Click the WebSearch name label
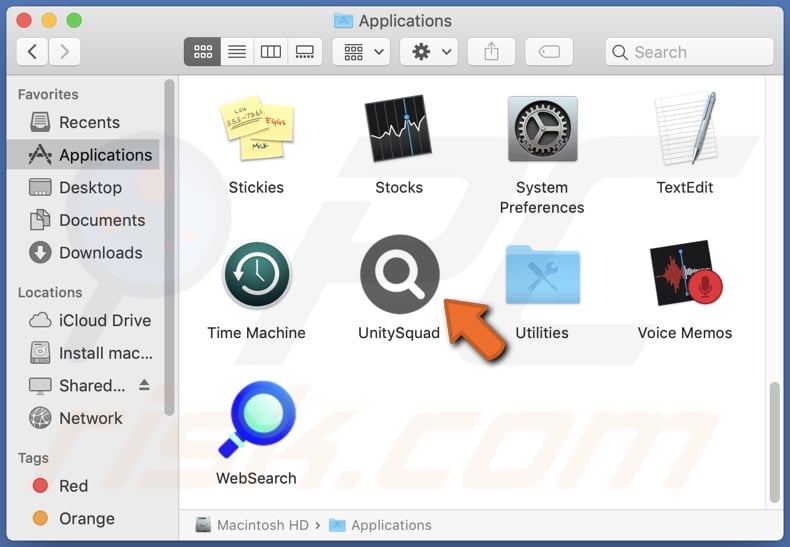This screenshot has width=790, height=547. click(x=256, y=478)
